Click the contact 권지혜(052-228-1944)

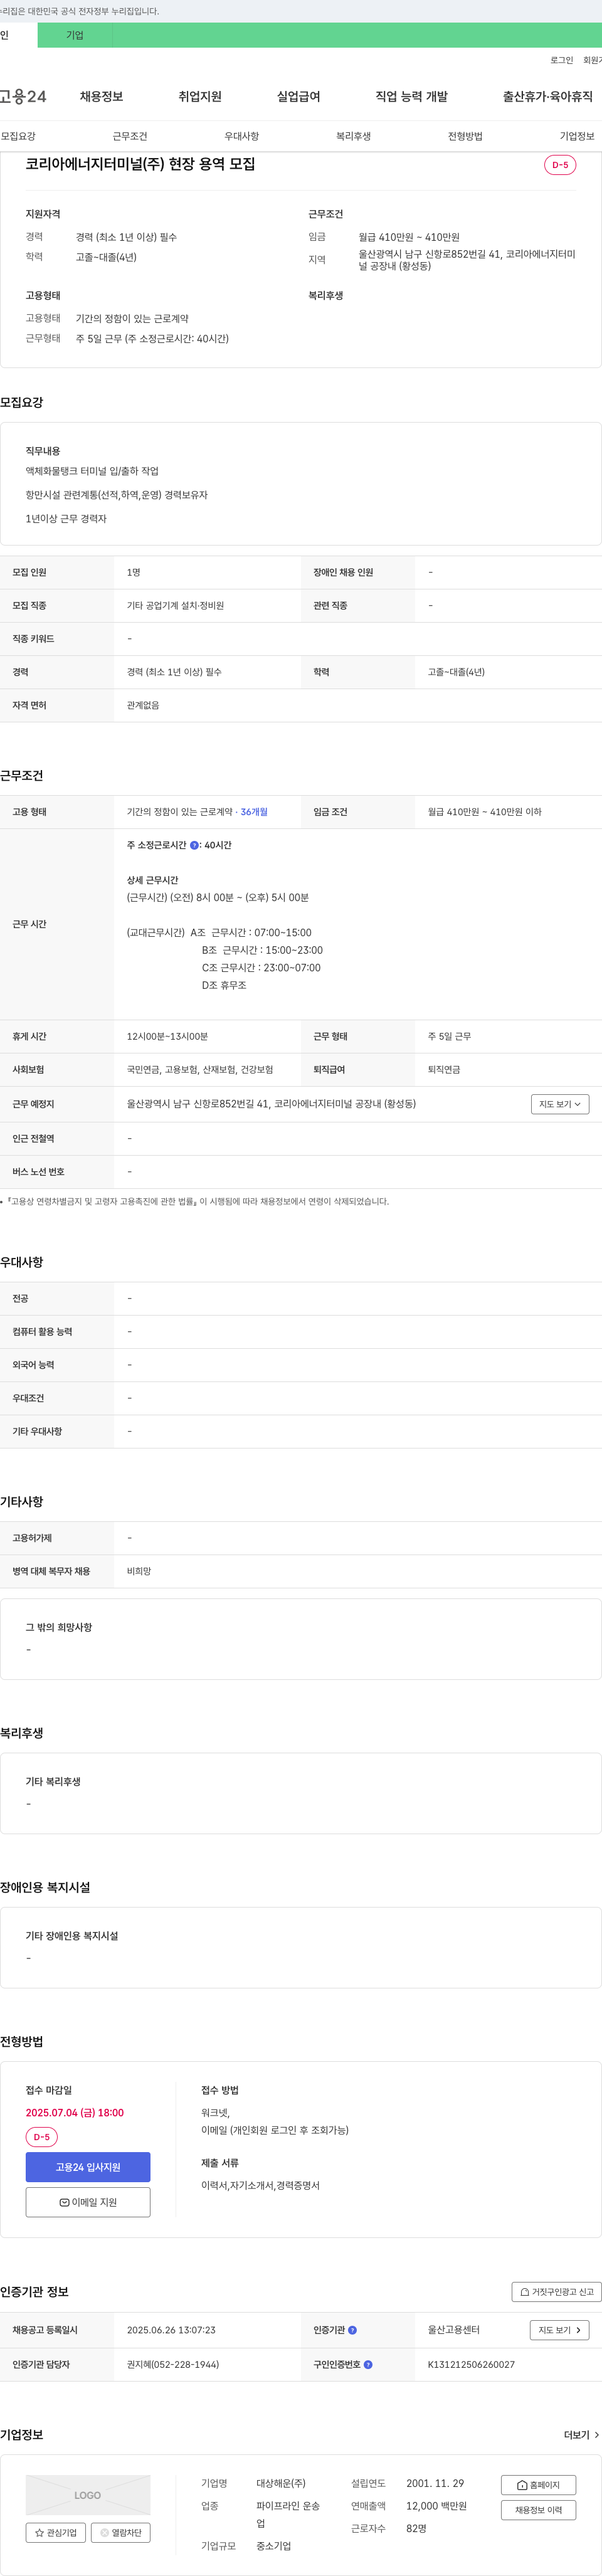click(x=173, y=2364)
